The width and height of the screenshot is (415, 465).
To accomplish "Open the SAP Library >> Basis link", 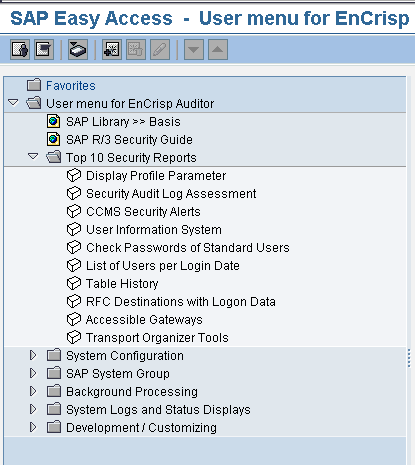I will tap(123, 122).
